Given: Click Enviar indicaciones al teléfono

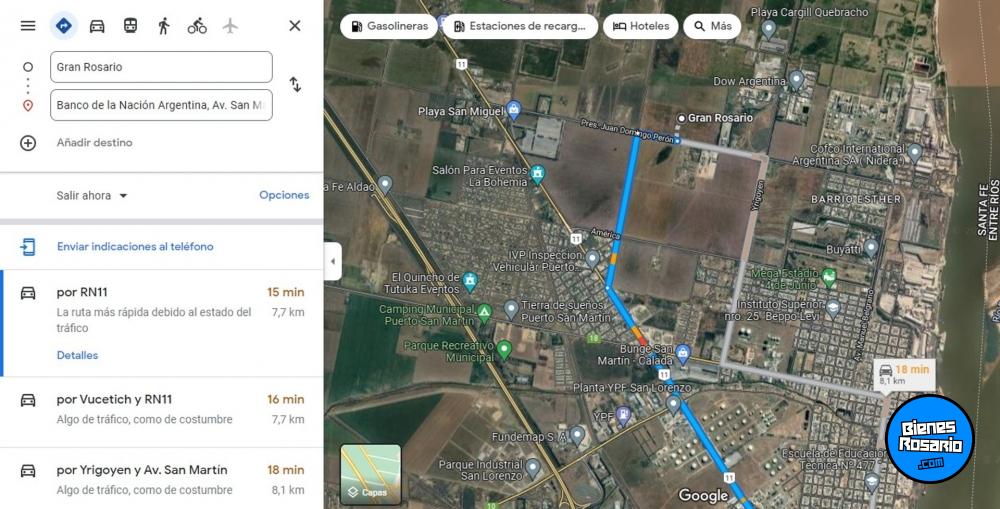Looking at the screenshot, I should [x=135, y=247].
